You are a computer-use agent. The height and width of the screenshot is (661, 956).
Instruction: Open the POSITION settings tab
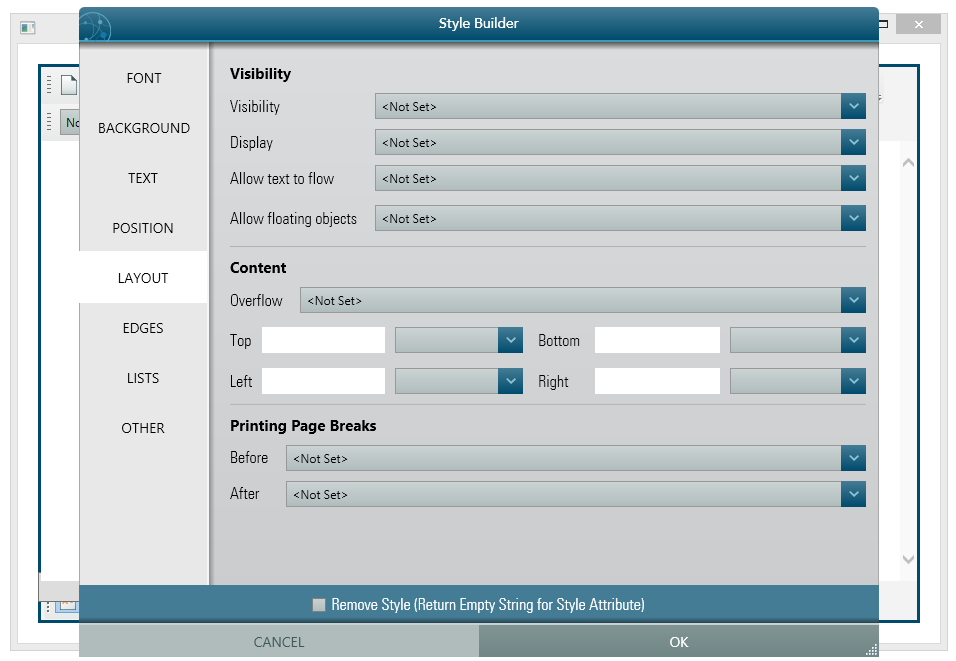click(143, 228)
